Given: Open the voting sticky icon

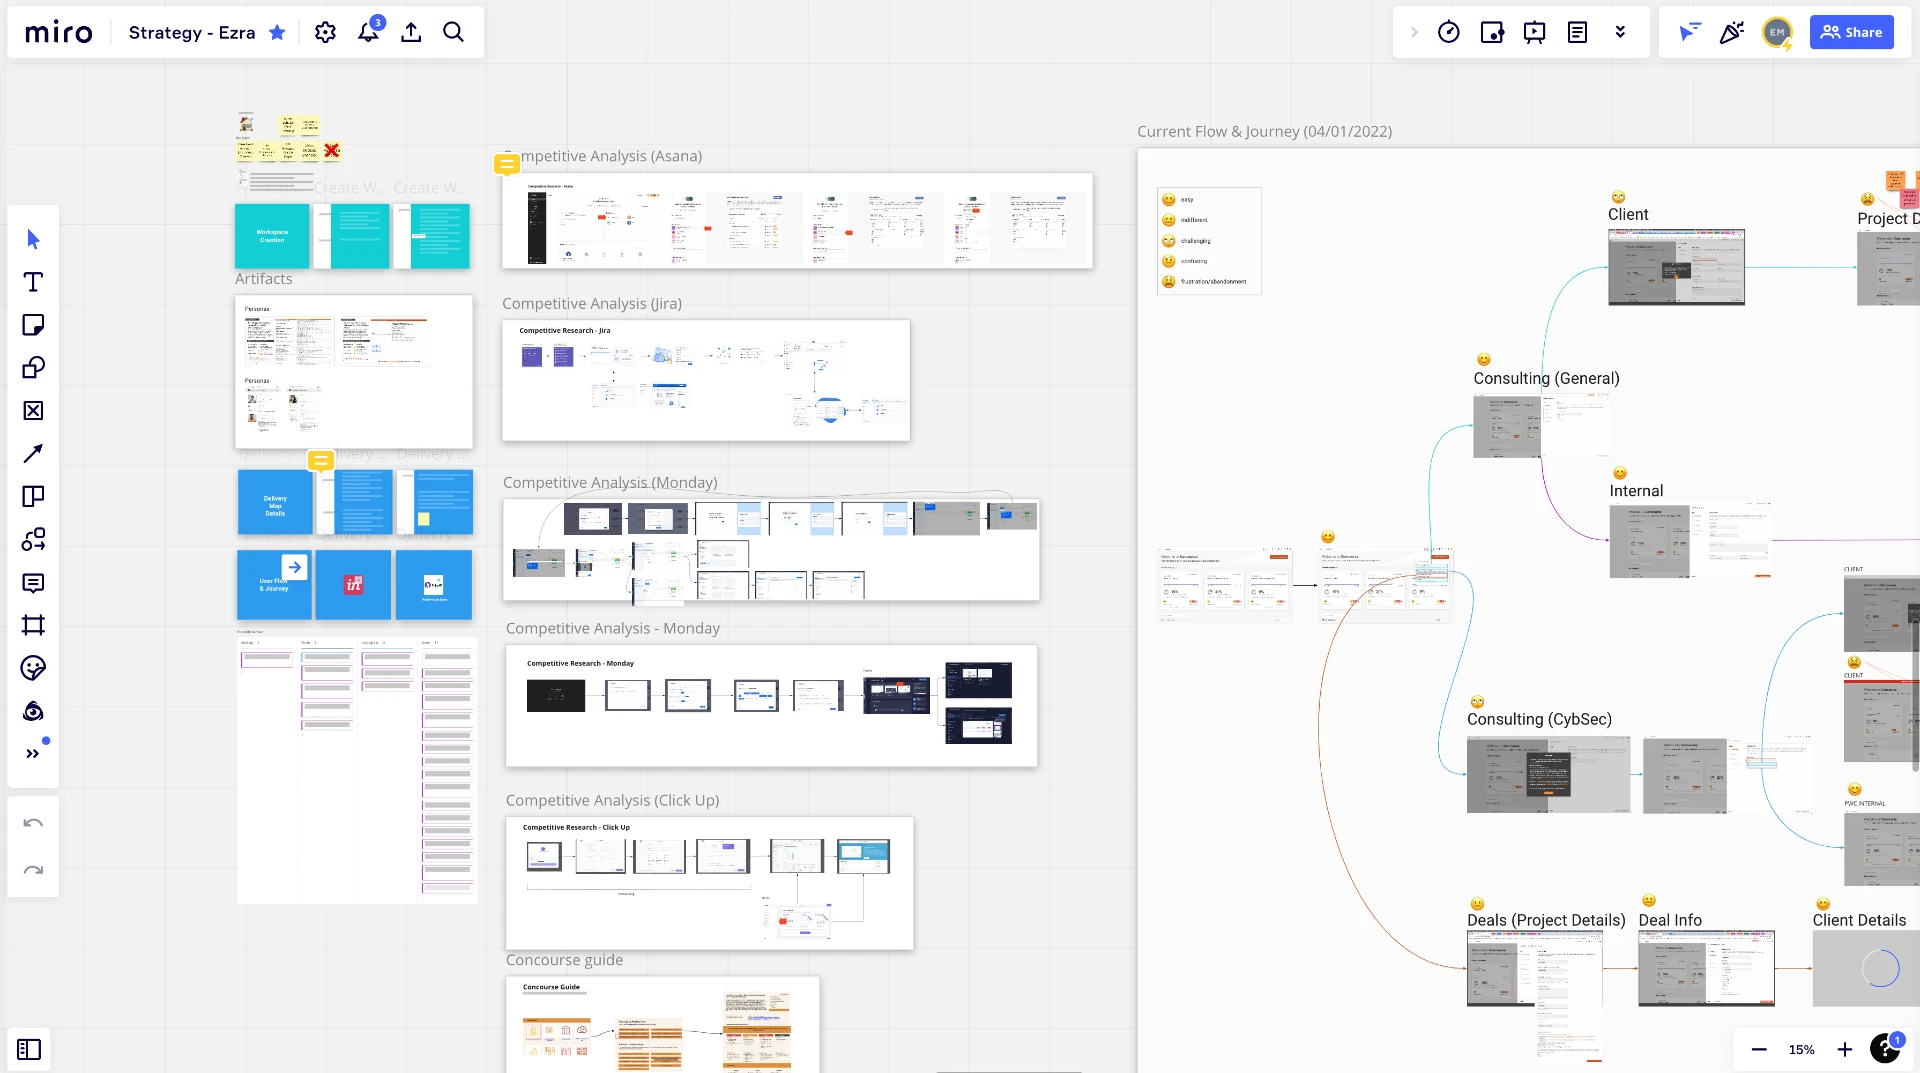Looking at the screenshot, I should 1492,33.
